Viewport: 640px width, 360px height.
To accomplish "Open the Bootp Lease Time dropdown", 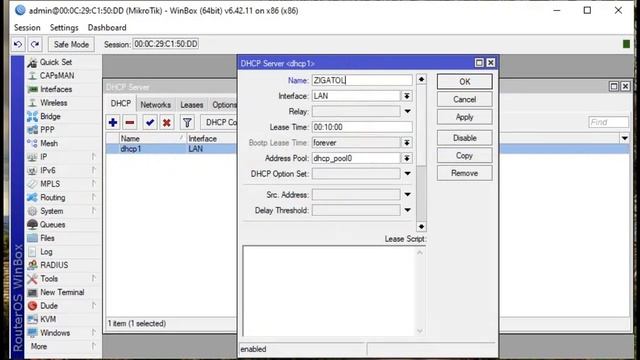I will [x=407, y=142].
